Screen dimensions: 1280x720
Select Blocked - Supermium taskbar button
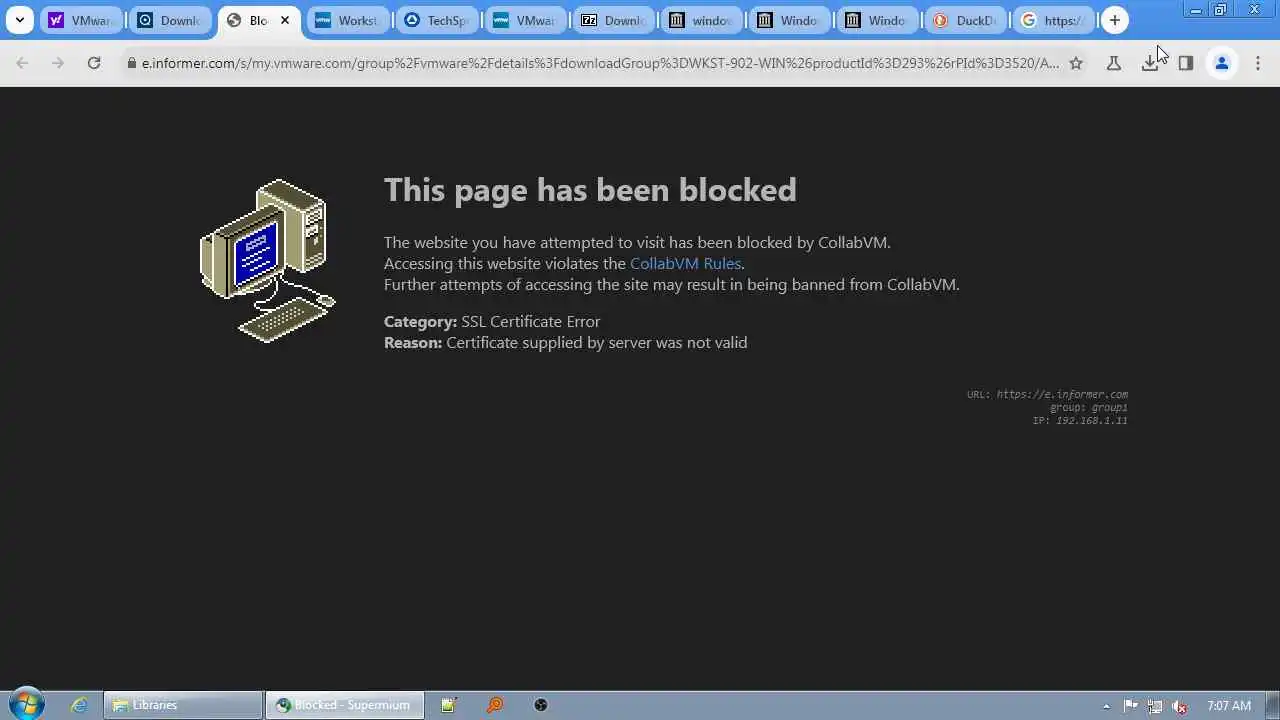click(x=345, y=705)
